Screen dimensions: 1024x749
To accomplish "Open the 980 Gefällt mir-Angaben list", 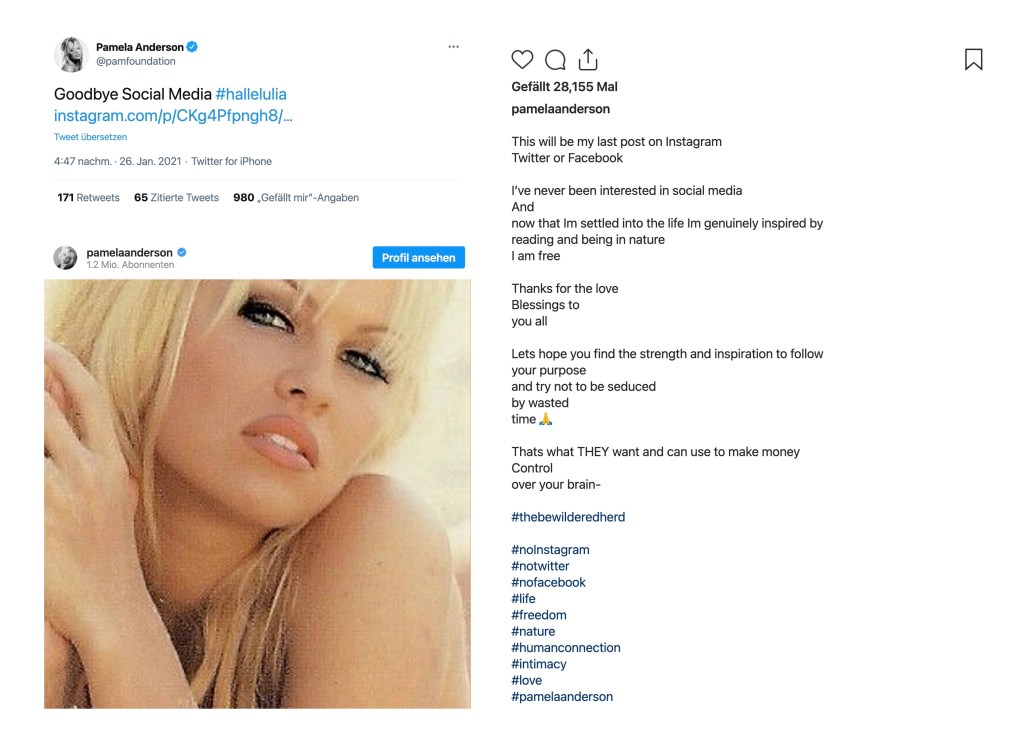I will click(x=296, y=198).
